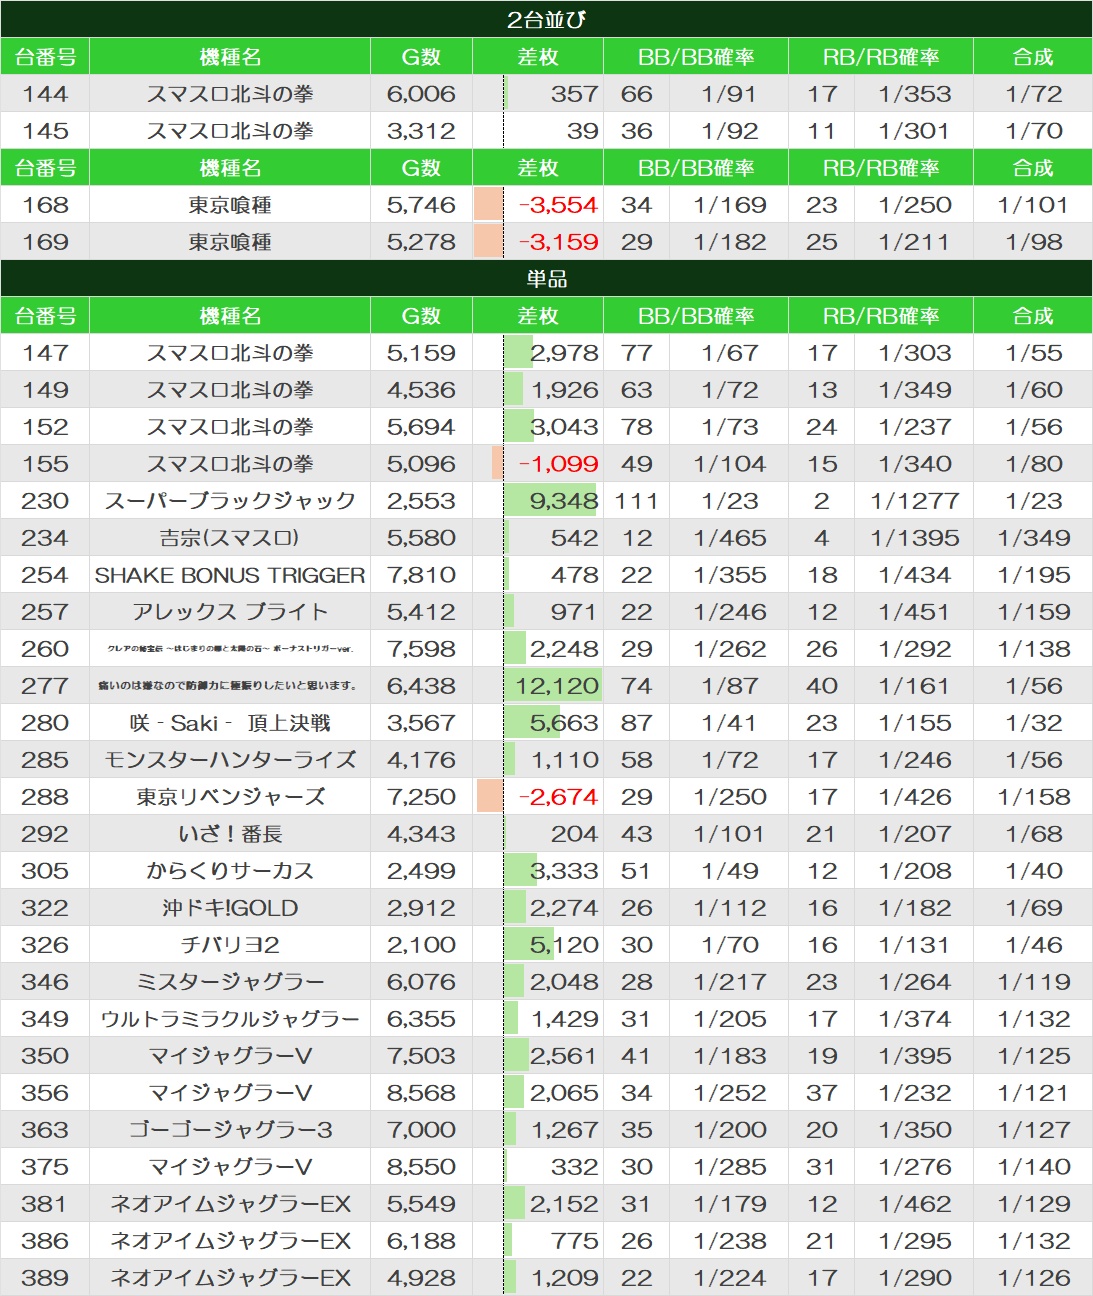Click the 1/23 combined probability cell
Viewport: 1093px width, 1296px height.
[x=1033, y=501]
